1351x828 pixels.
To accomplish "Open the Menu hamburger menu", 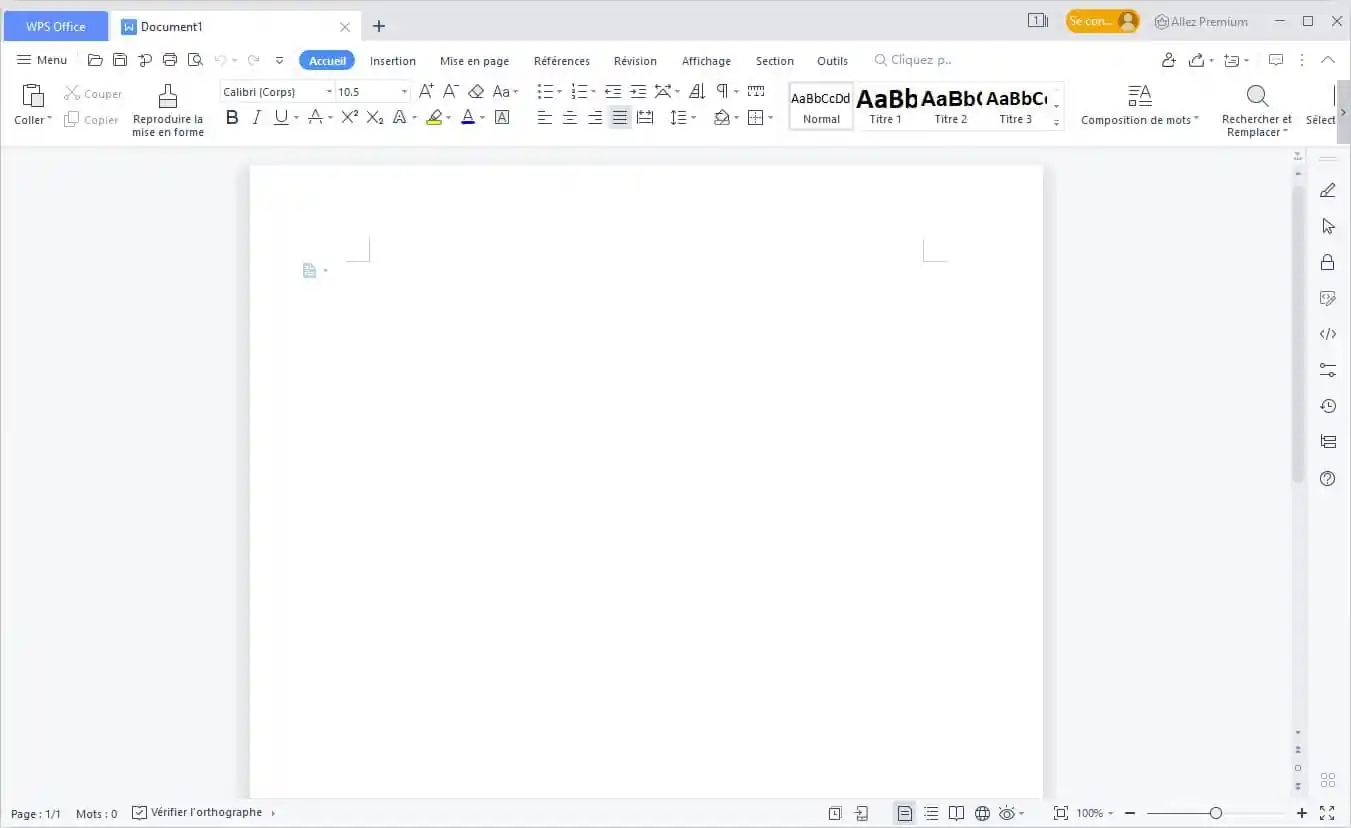I will coord(42,60).
